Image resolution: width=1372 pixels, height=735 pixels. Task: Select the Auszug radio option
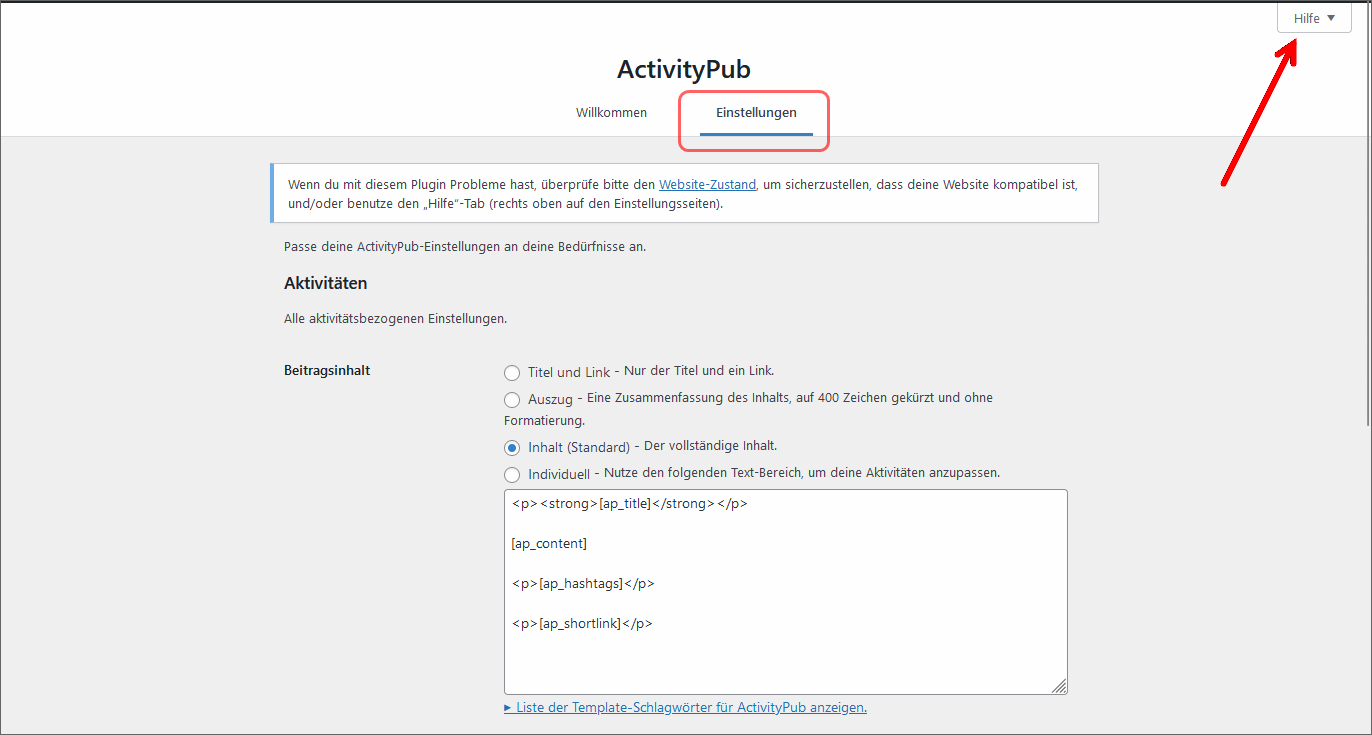[x=512, y=399]
